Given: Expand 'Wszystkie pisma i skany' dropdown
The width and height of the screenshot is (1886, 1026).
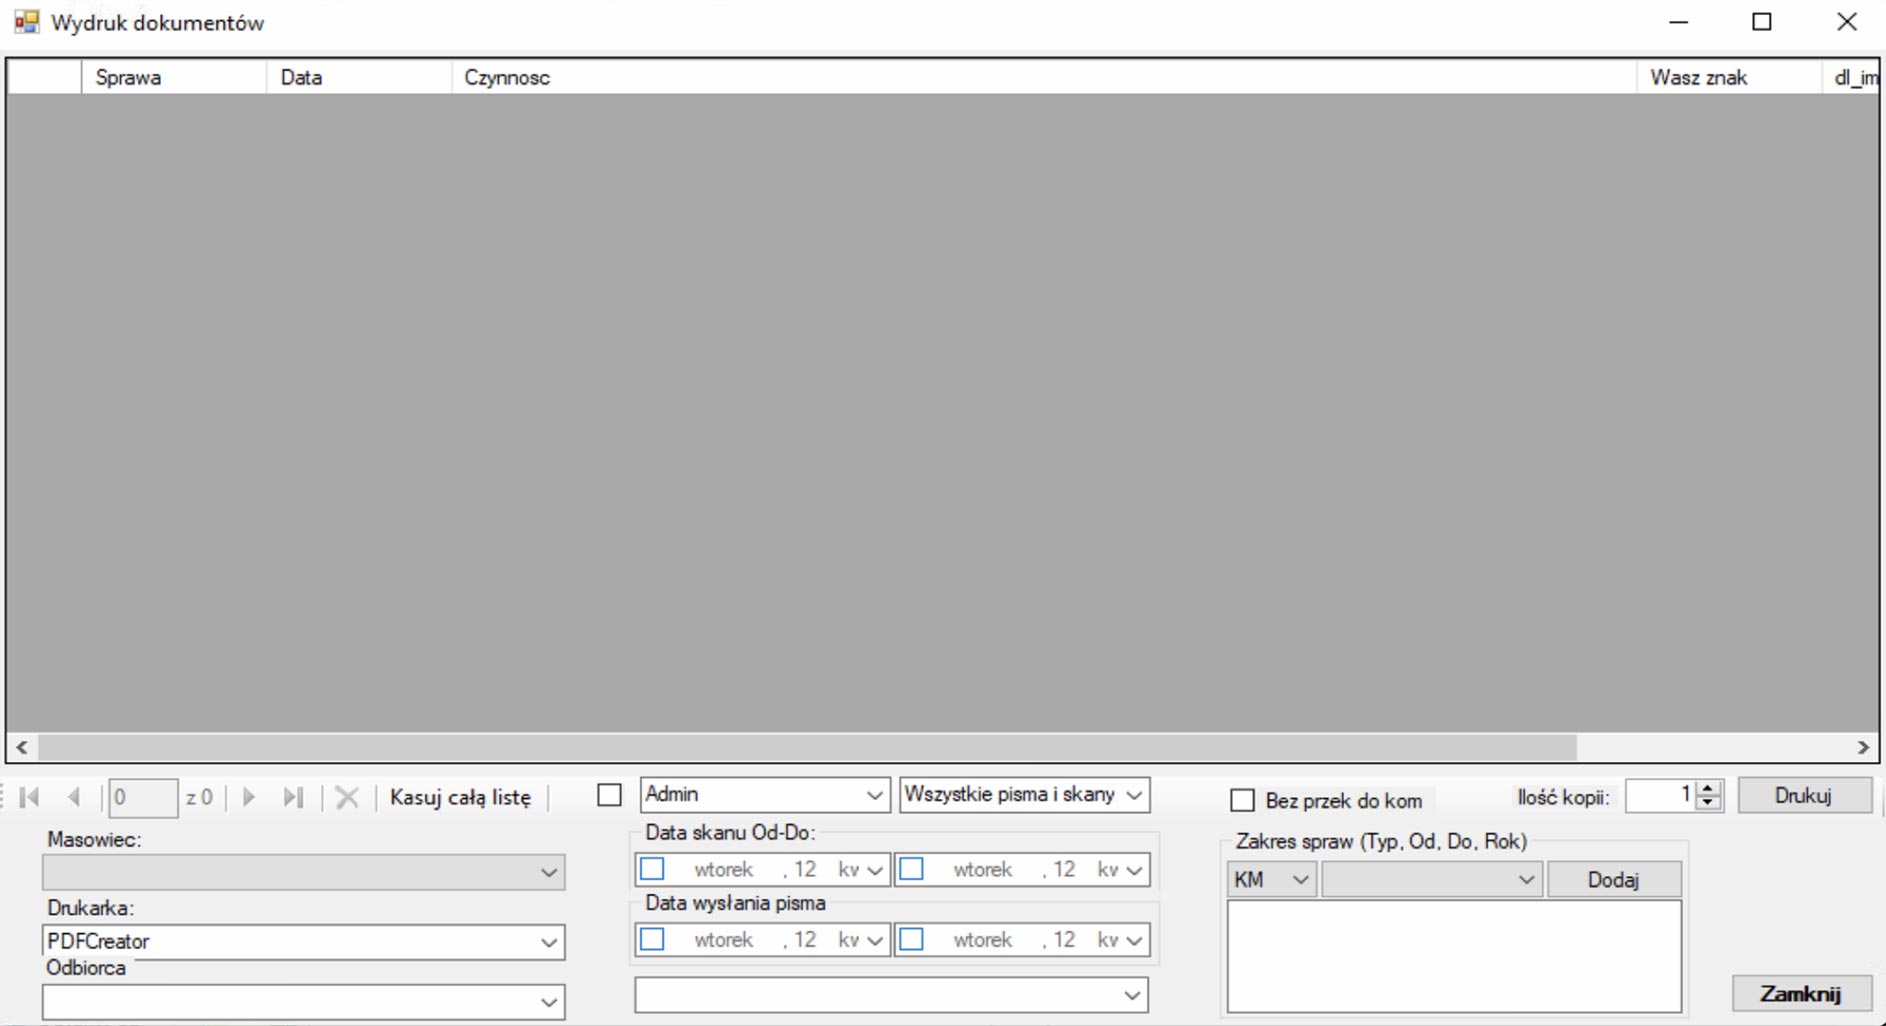Looking at the screenshot, I should click(1133, 795).
